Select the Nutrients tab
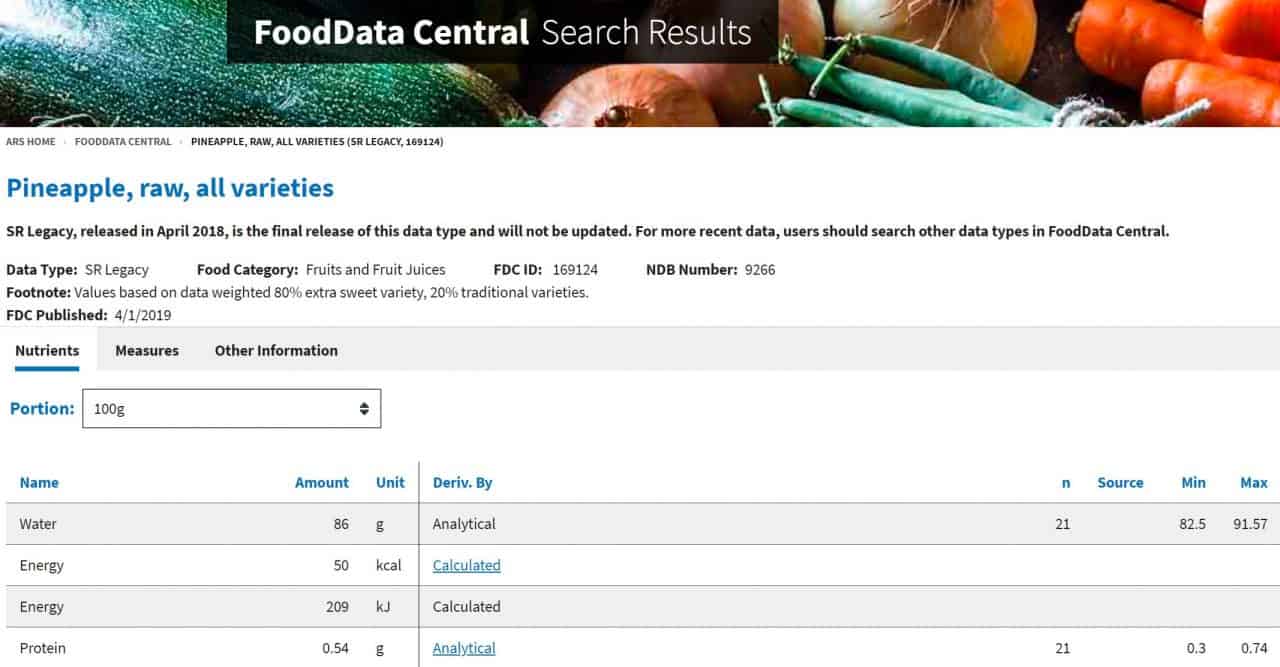 (x=47, y=351)
